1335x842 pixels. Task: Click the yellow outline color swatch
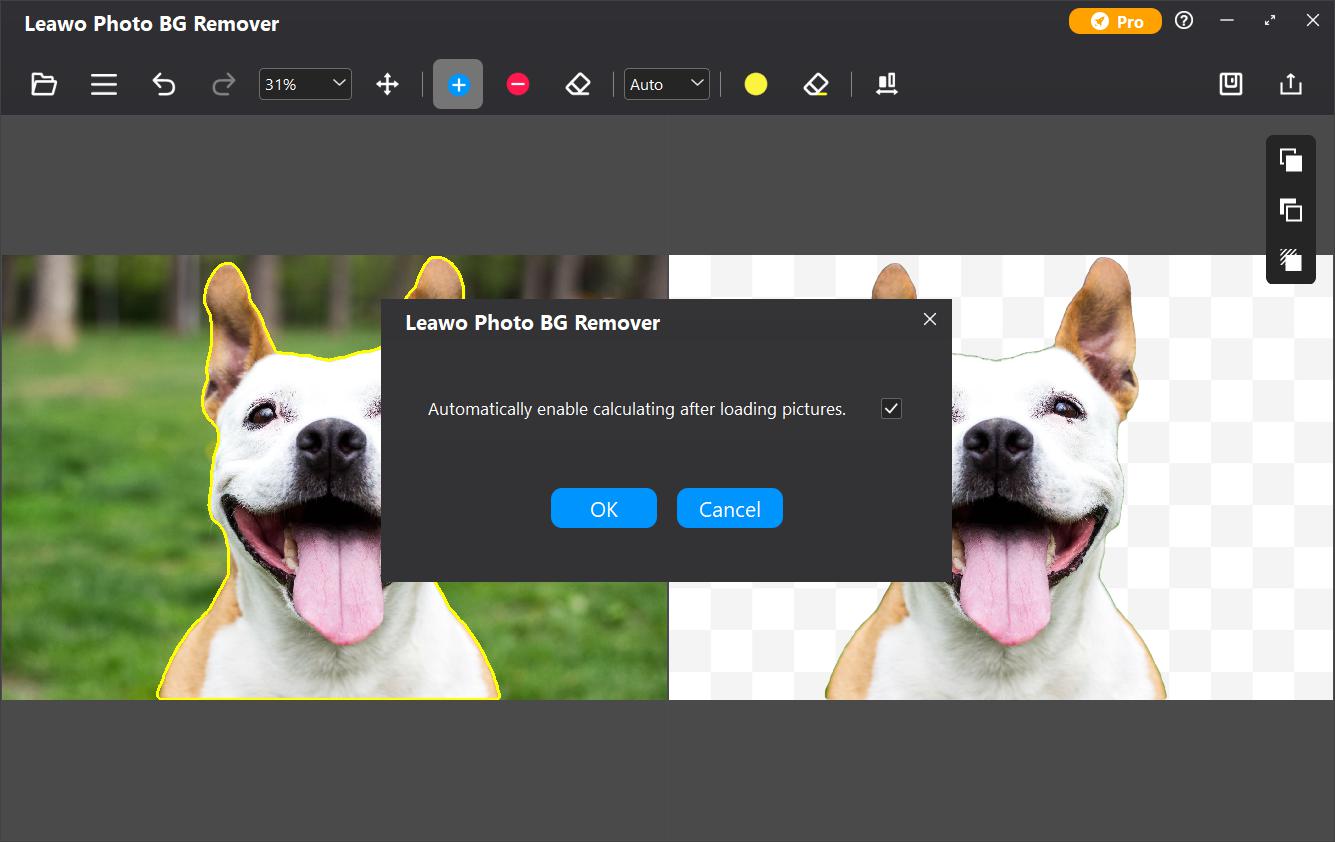pos(756,85)
